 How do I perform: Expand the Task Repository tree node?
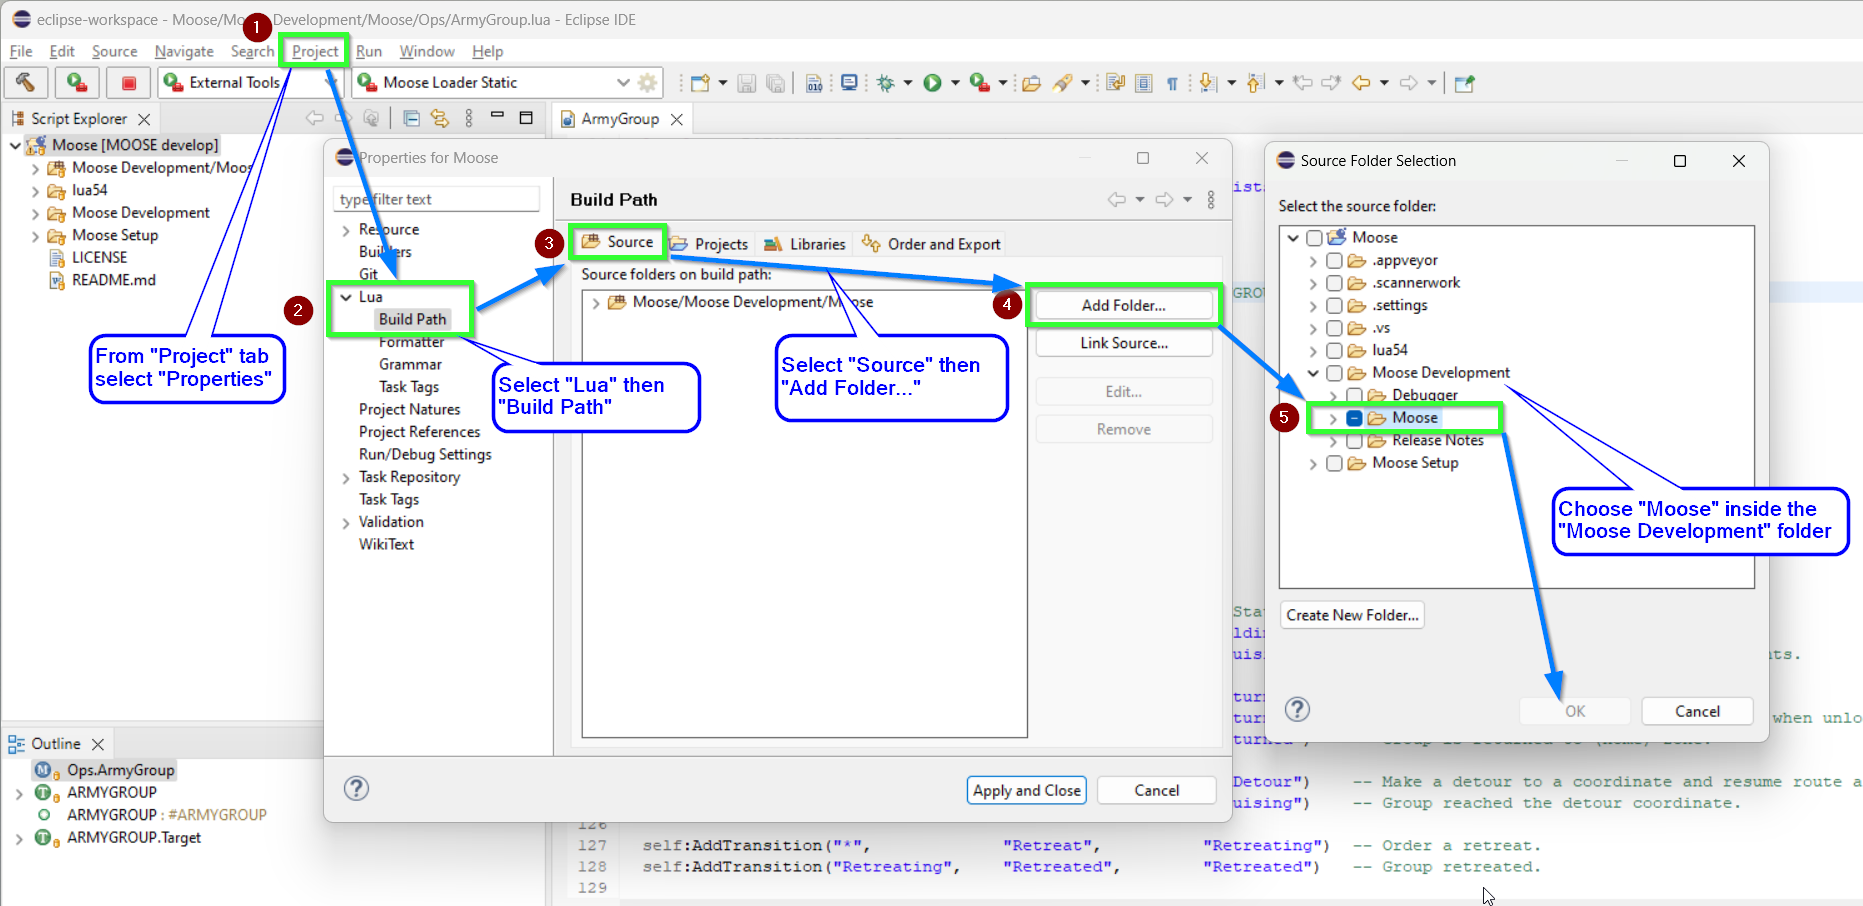click(x=345, y=477)
